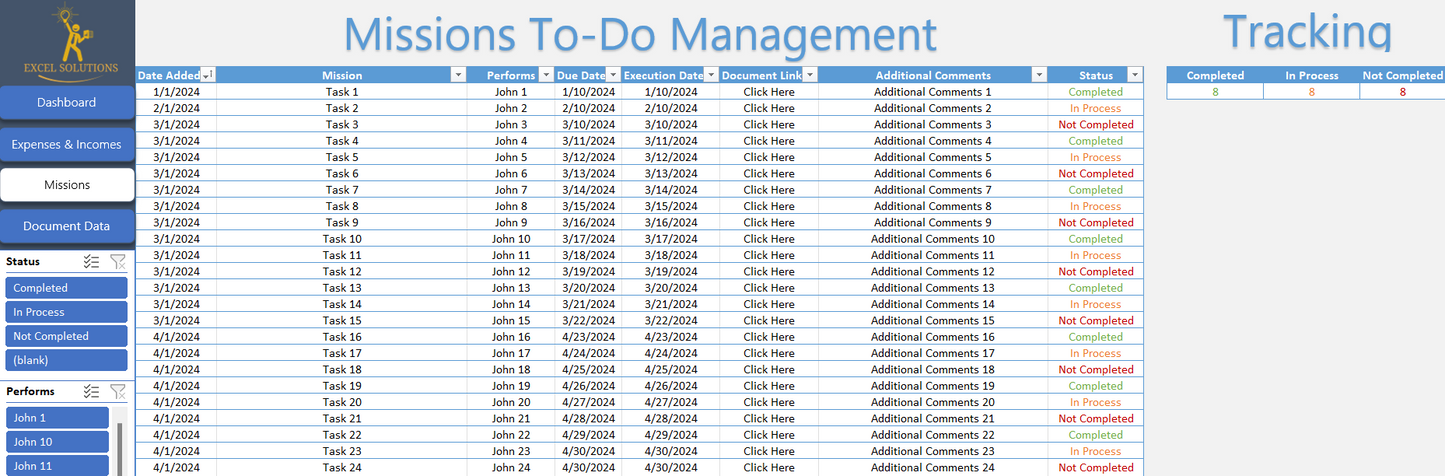Click the Missions To-Do Management title

point(640,33)
